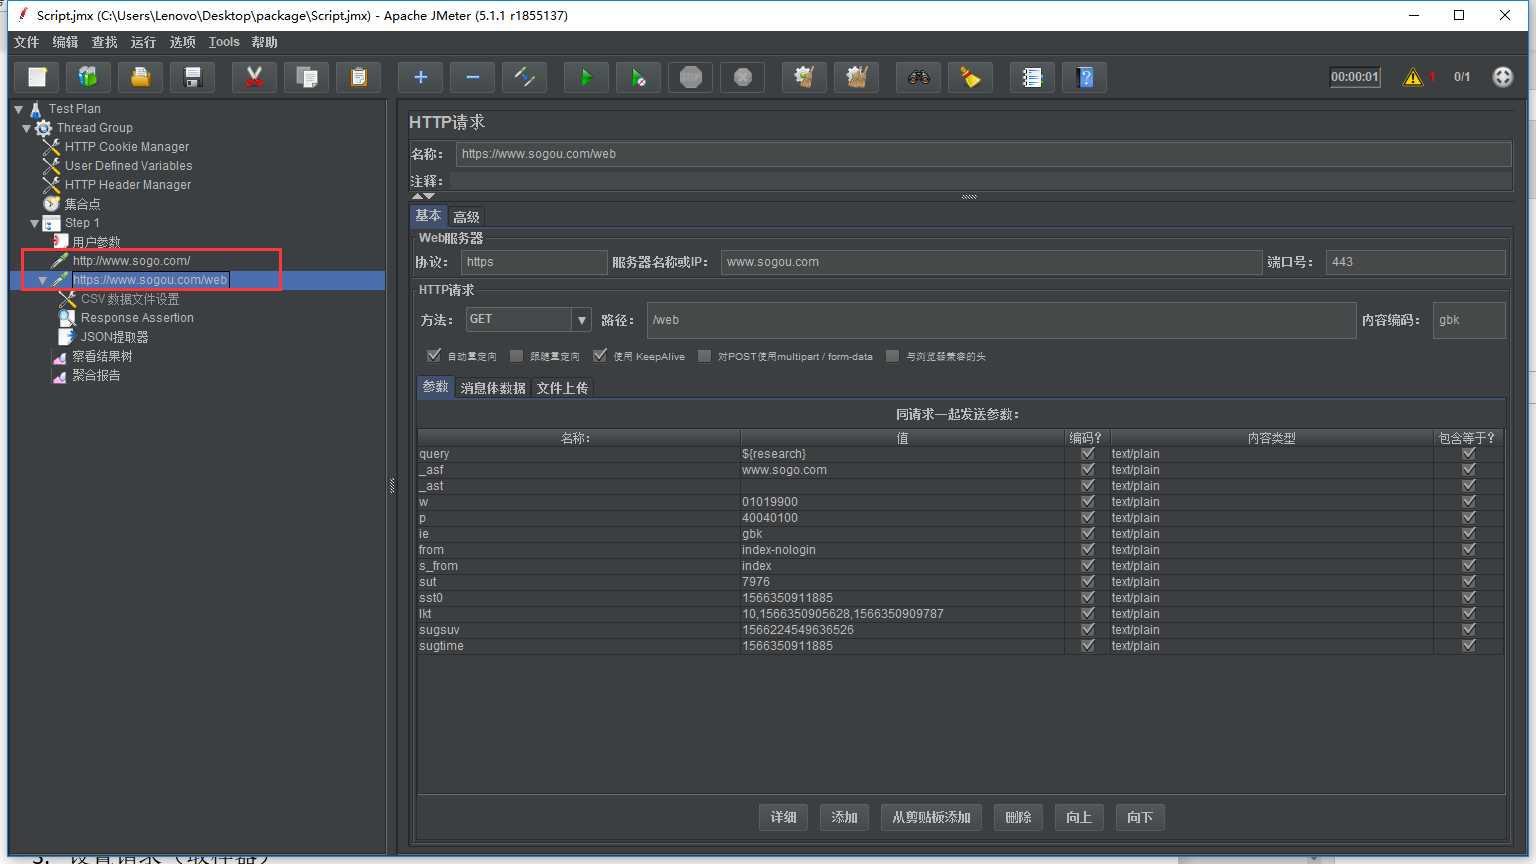Switch to the 消息体数据 tab
Viewport: 1536px width, 864px height.
pos(493,388)
